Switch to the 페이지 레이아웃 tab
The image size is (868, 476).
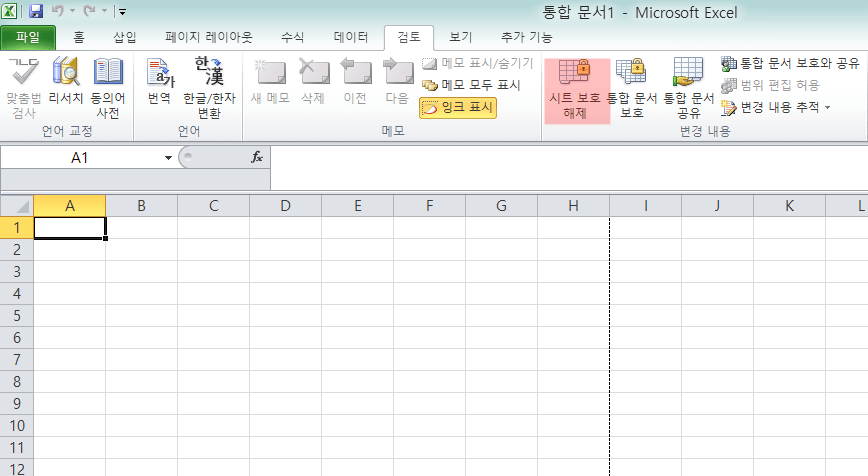[x=209, y=38]
